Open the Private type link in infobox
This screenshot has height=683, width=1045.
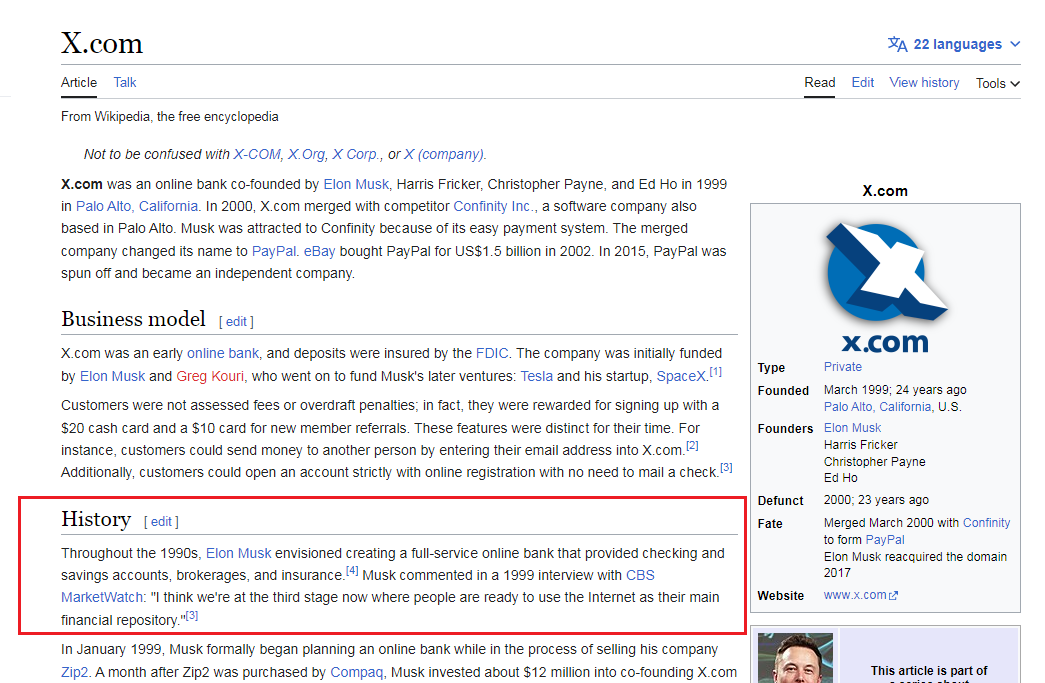pos(842,367)
